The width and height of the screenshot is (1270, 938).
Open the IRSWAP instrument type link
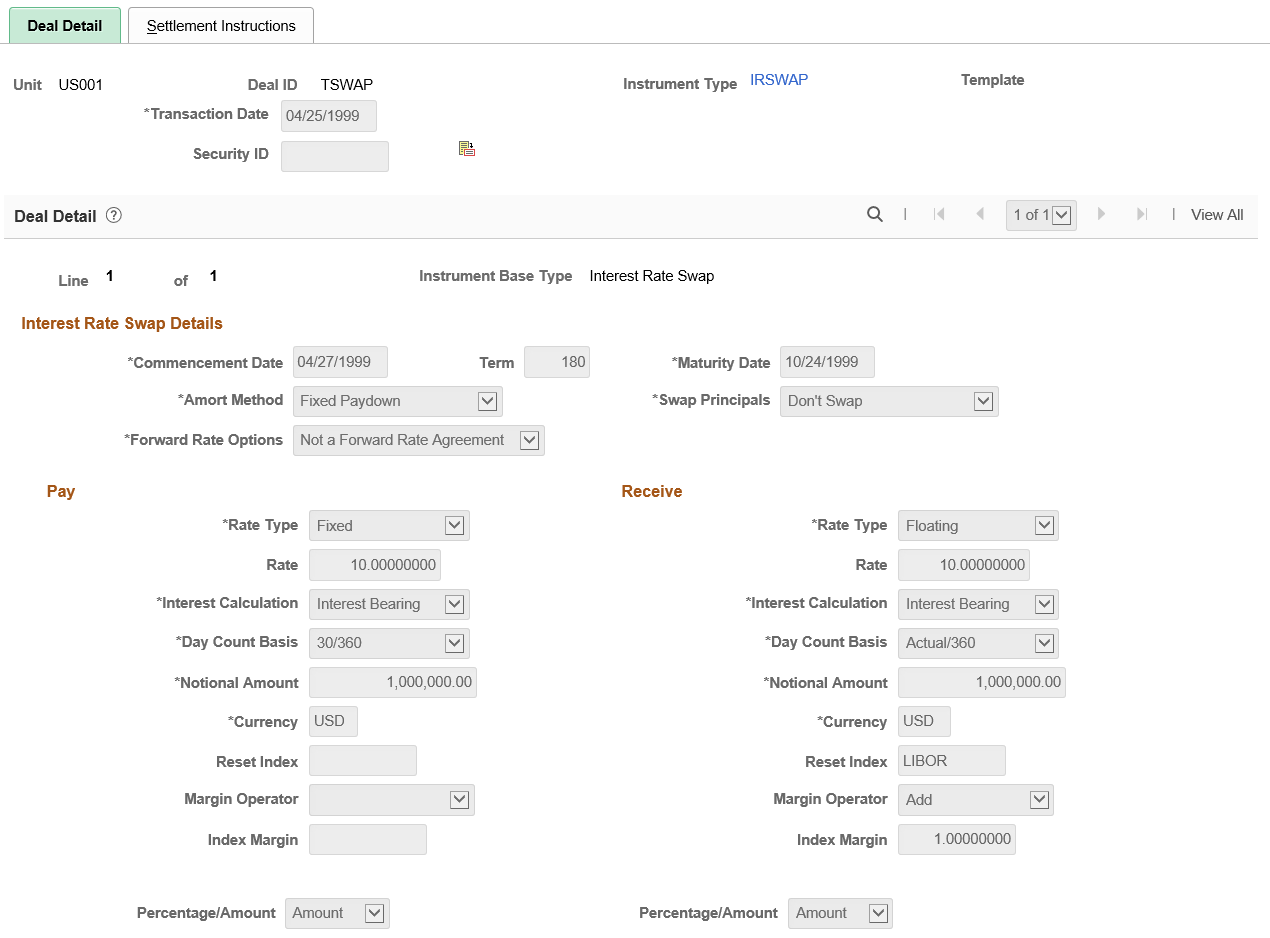click(779, 80)
